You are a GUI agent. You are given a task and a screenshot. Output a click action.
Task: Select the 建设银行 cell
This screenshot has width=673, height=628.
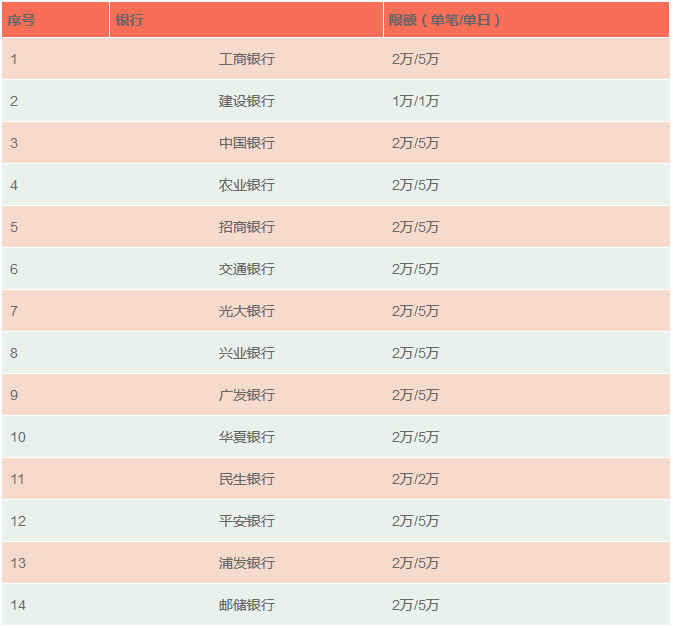(246, 101)
